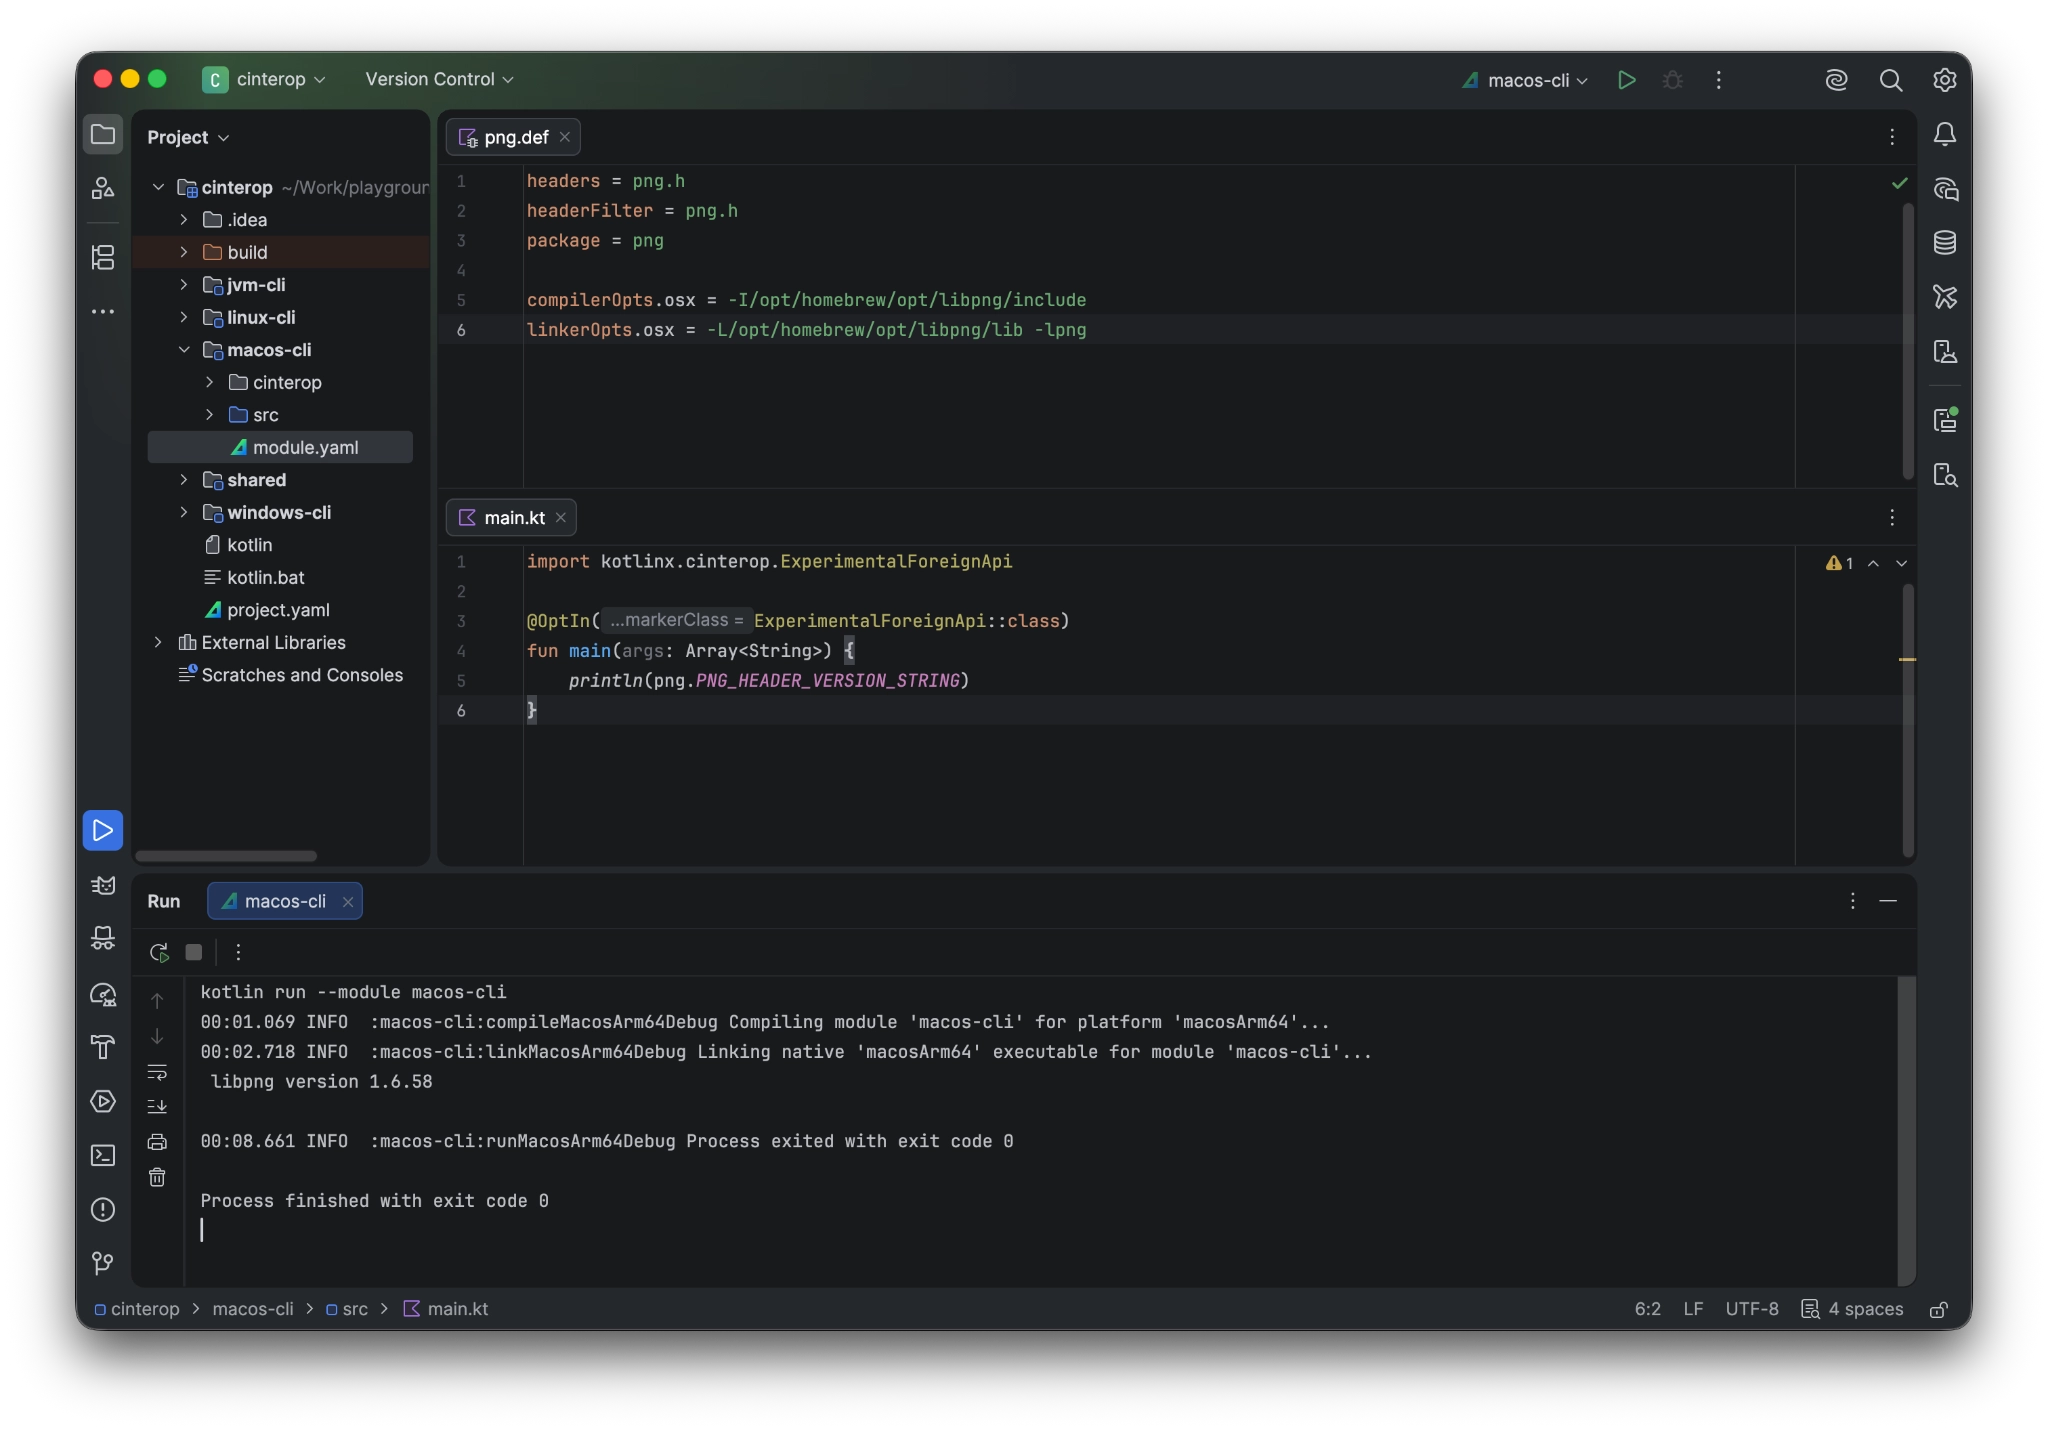Go to line via 6:2 position indicator

pos(1648,1309)
